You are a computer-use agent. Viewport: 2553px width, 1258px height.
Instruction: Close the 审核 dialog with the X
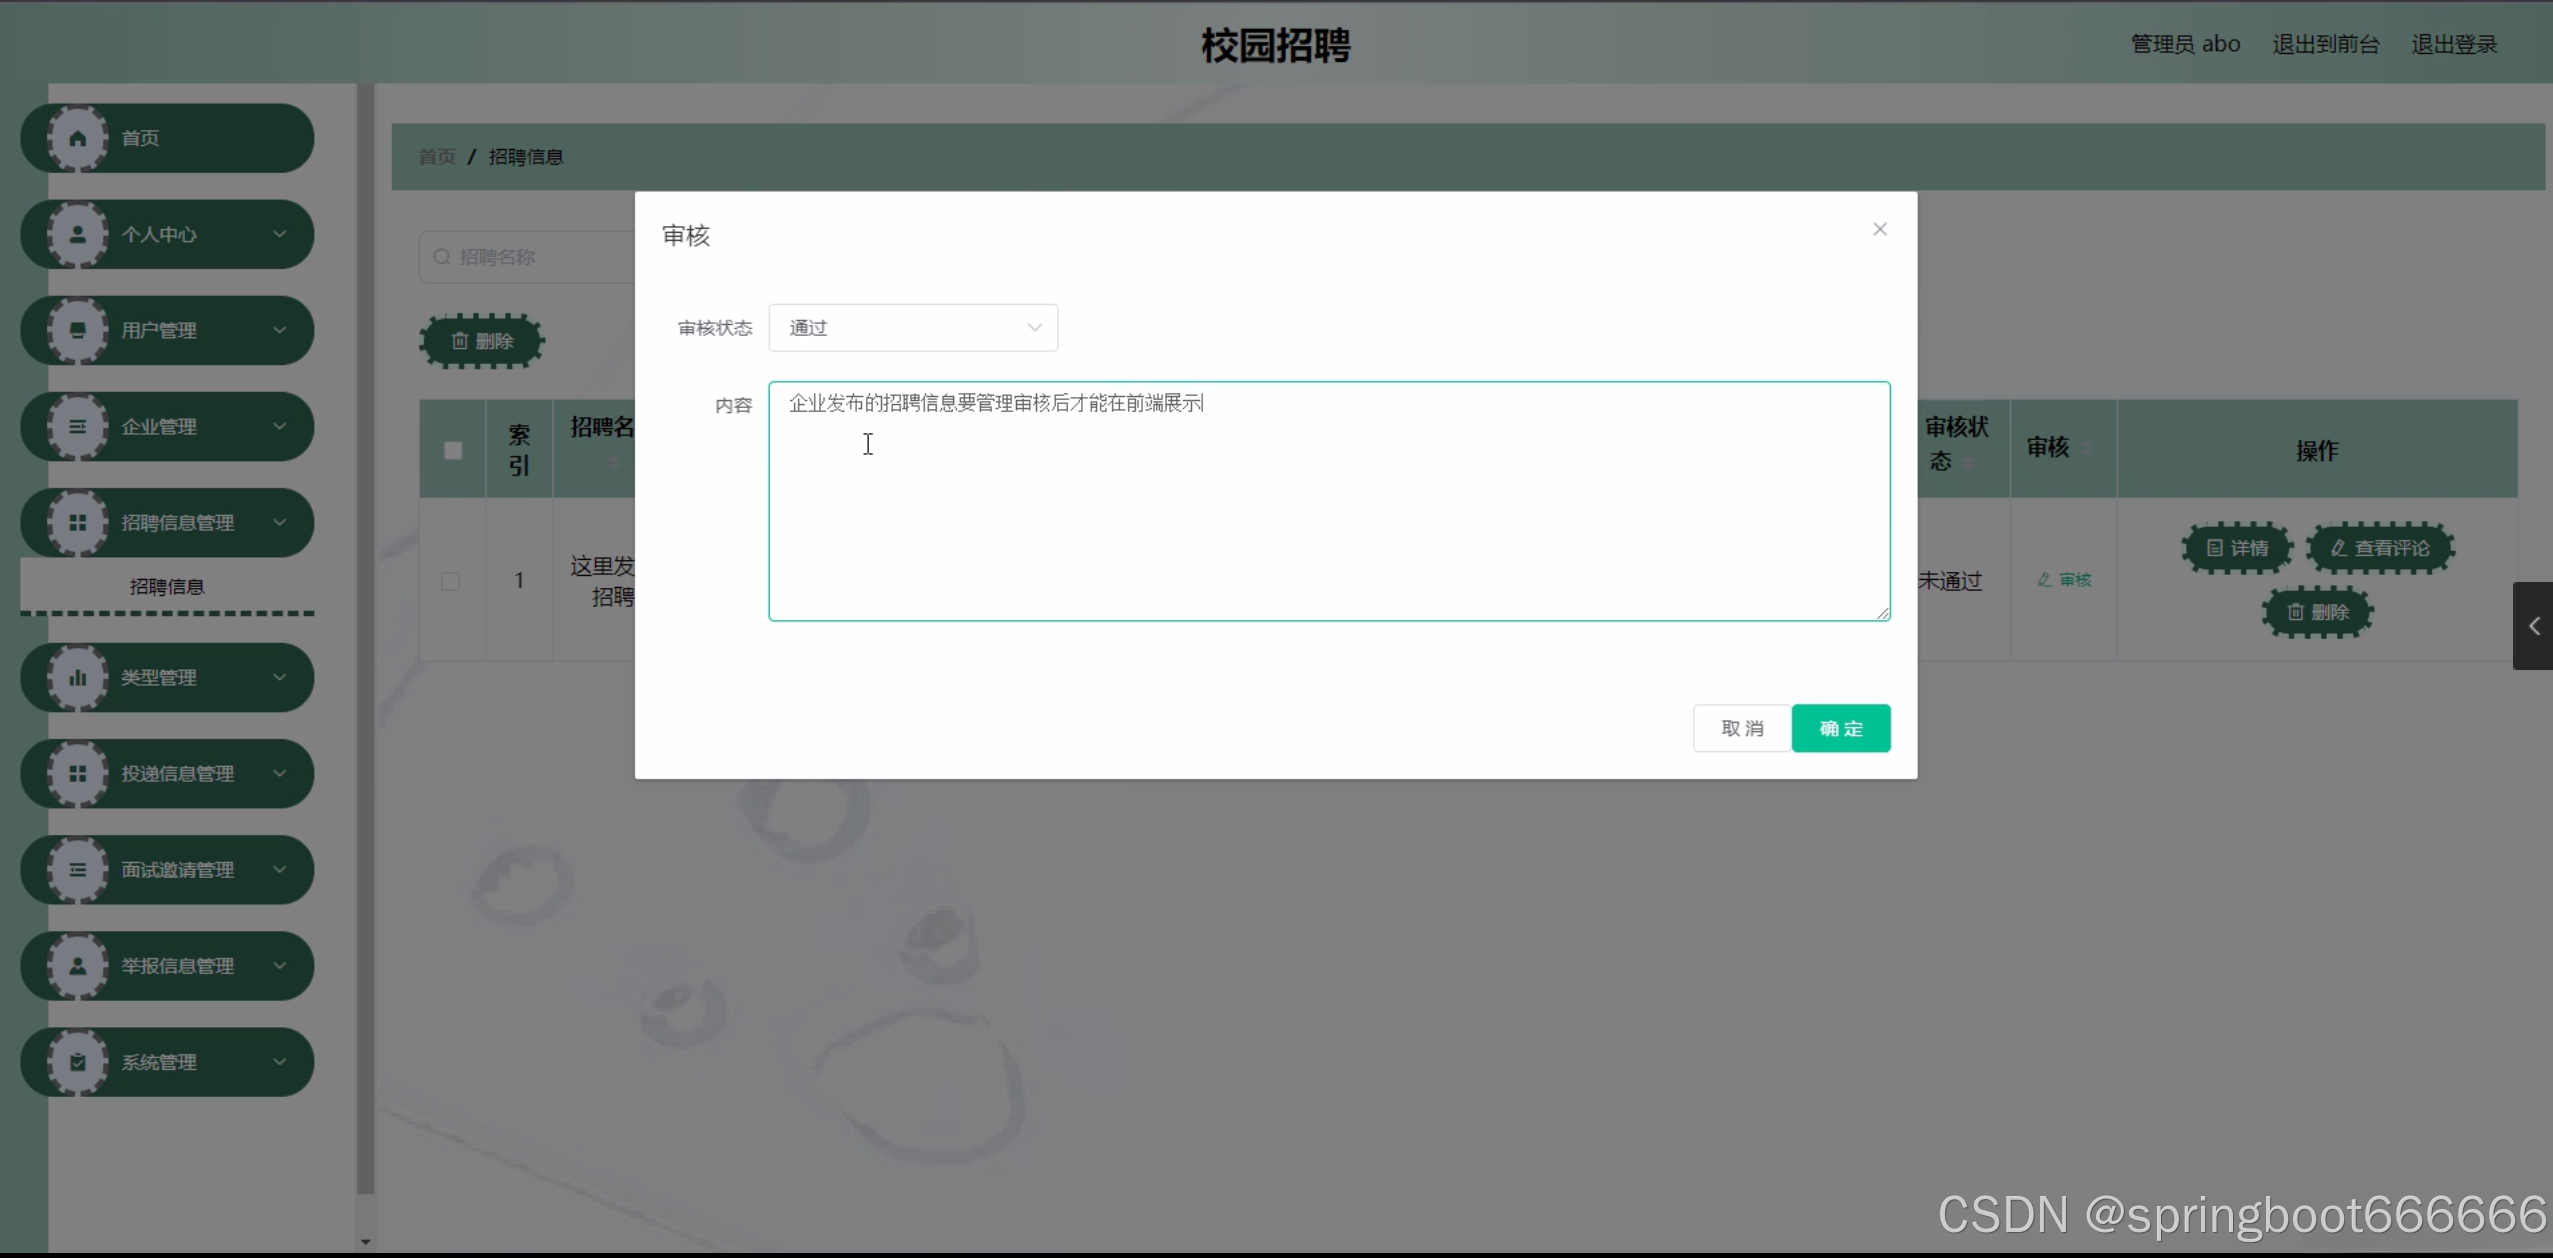tap(1879, 229)
